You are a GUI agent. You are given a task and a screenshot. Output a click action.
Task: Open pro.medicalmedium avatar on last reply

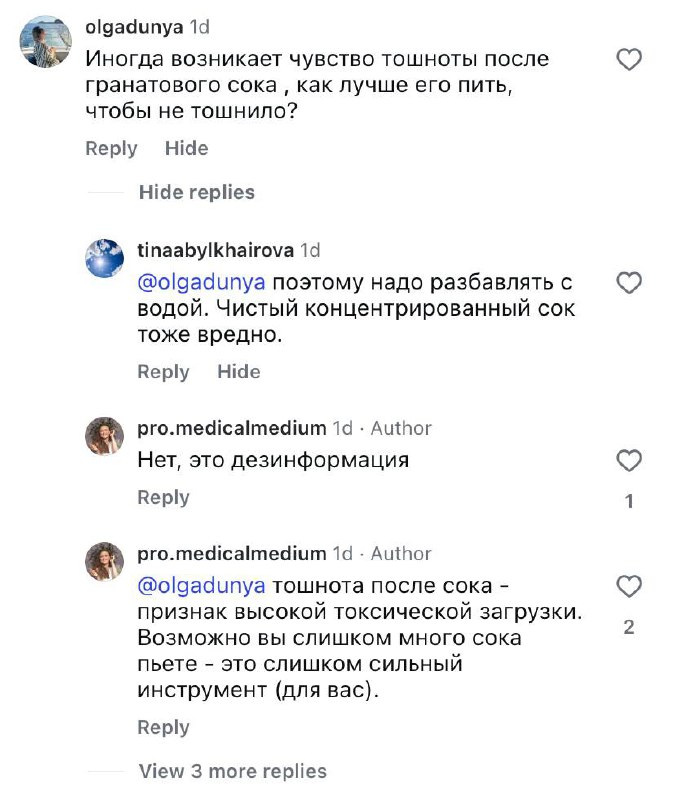click(105, 561)
